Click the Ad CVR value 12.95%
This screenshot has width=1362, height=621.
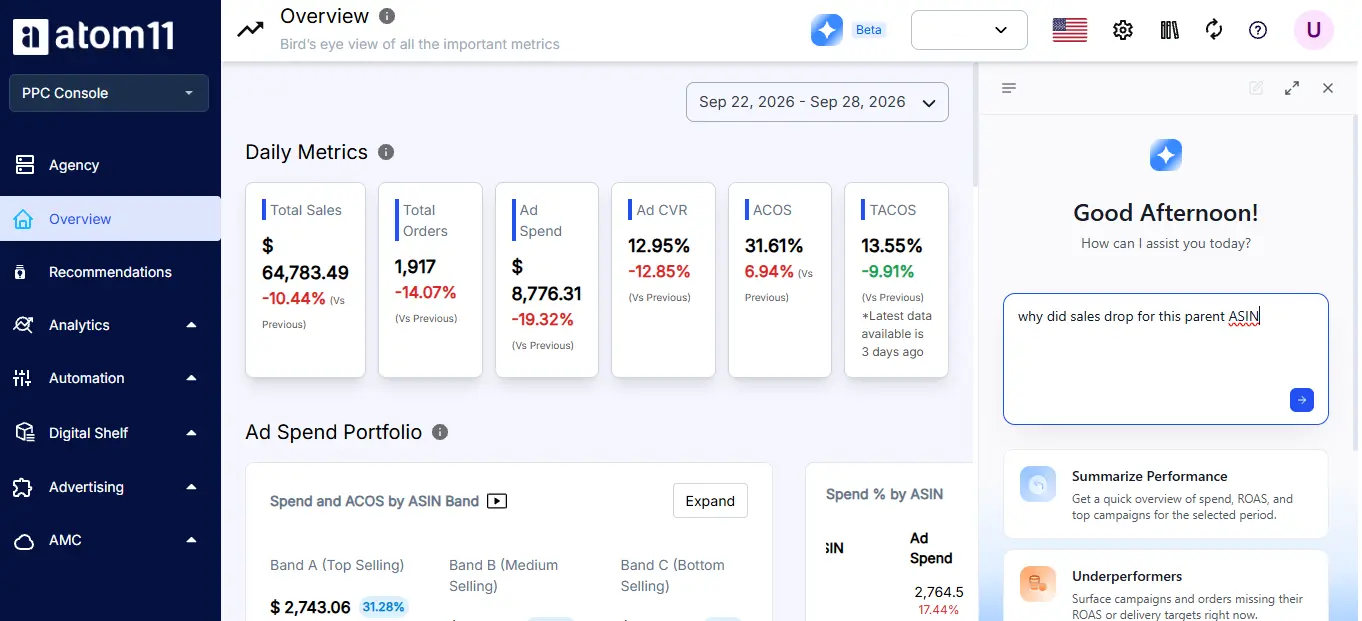click(x=659, y=246)
